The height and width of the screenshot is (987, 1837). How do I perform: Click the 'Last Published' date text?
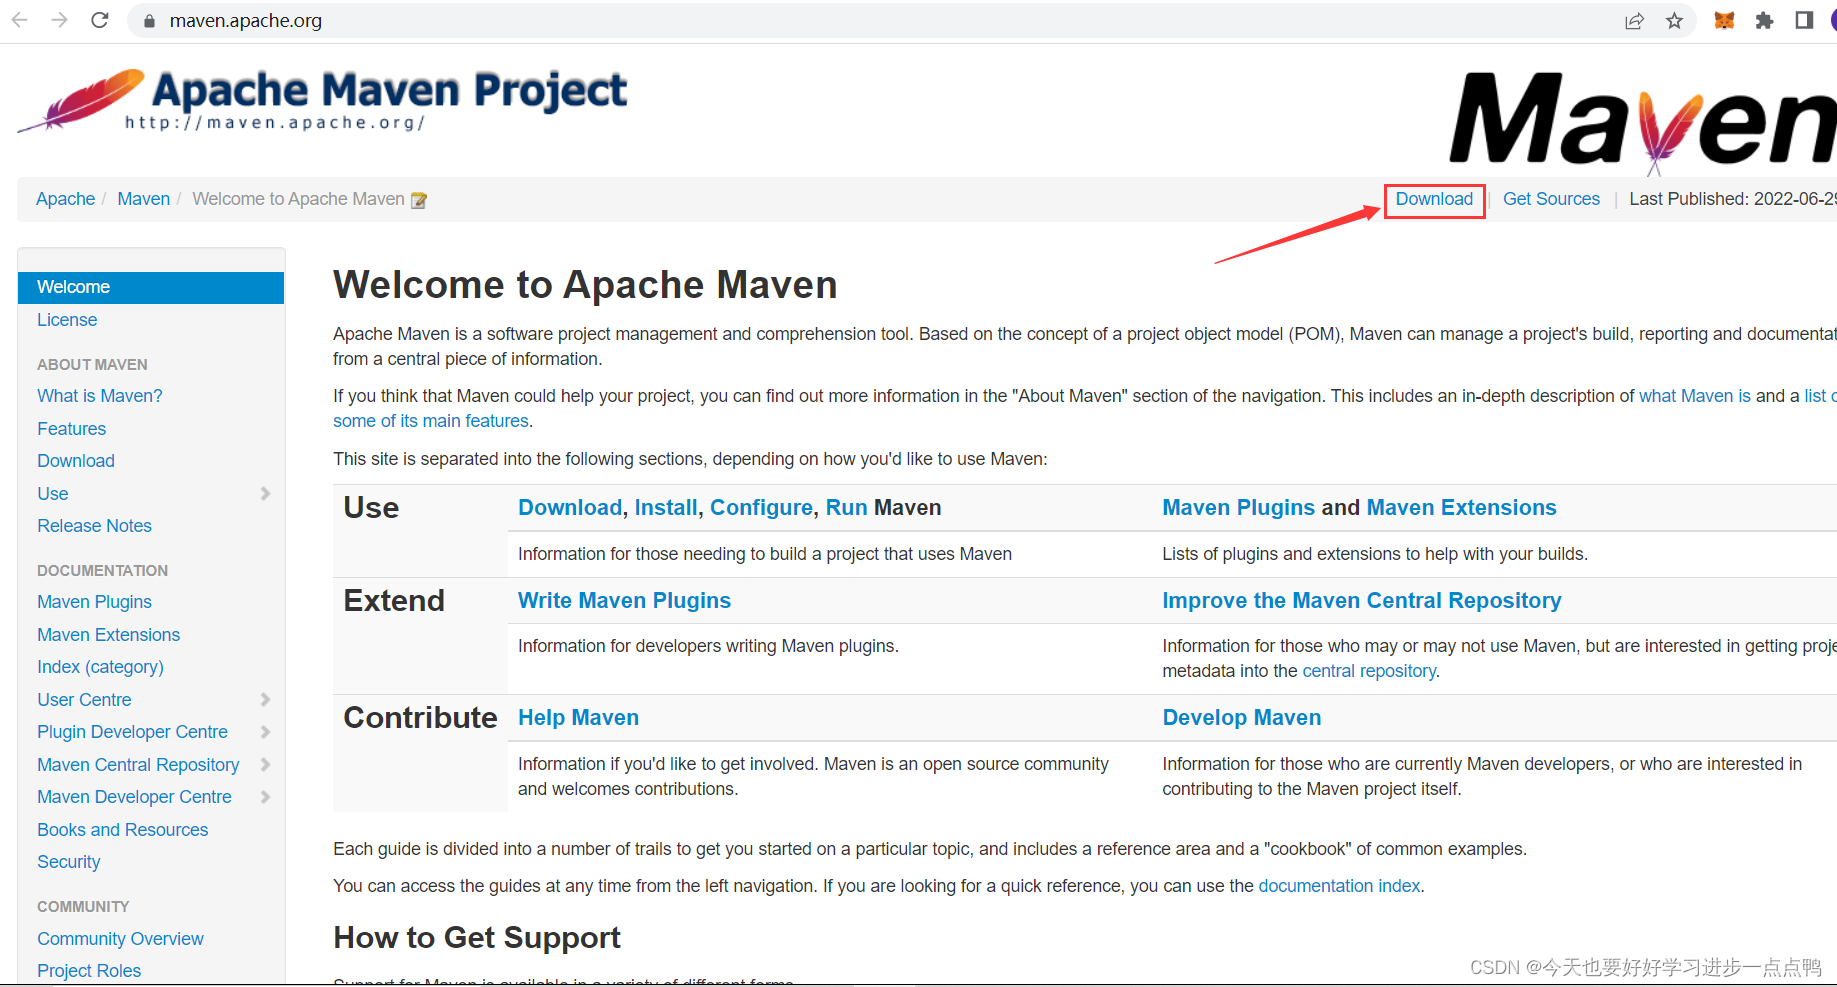[x=1733, y=199]
